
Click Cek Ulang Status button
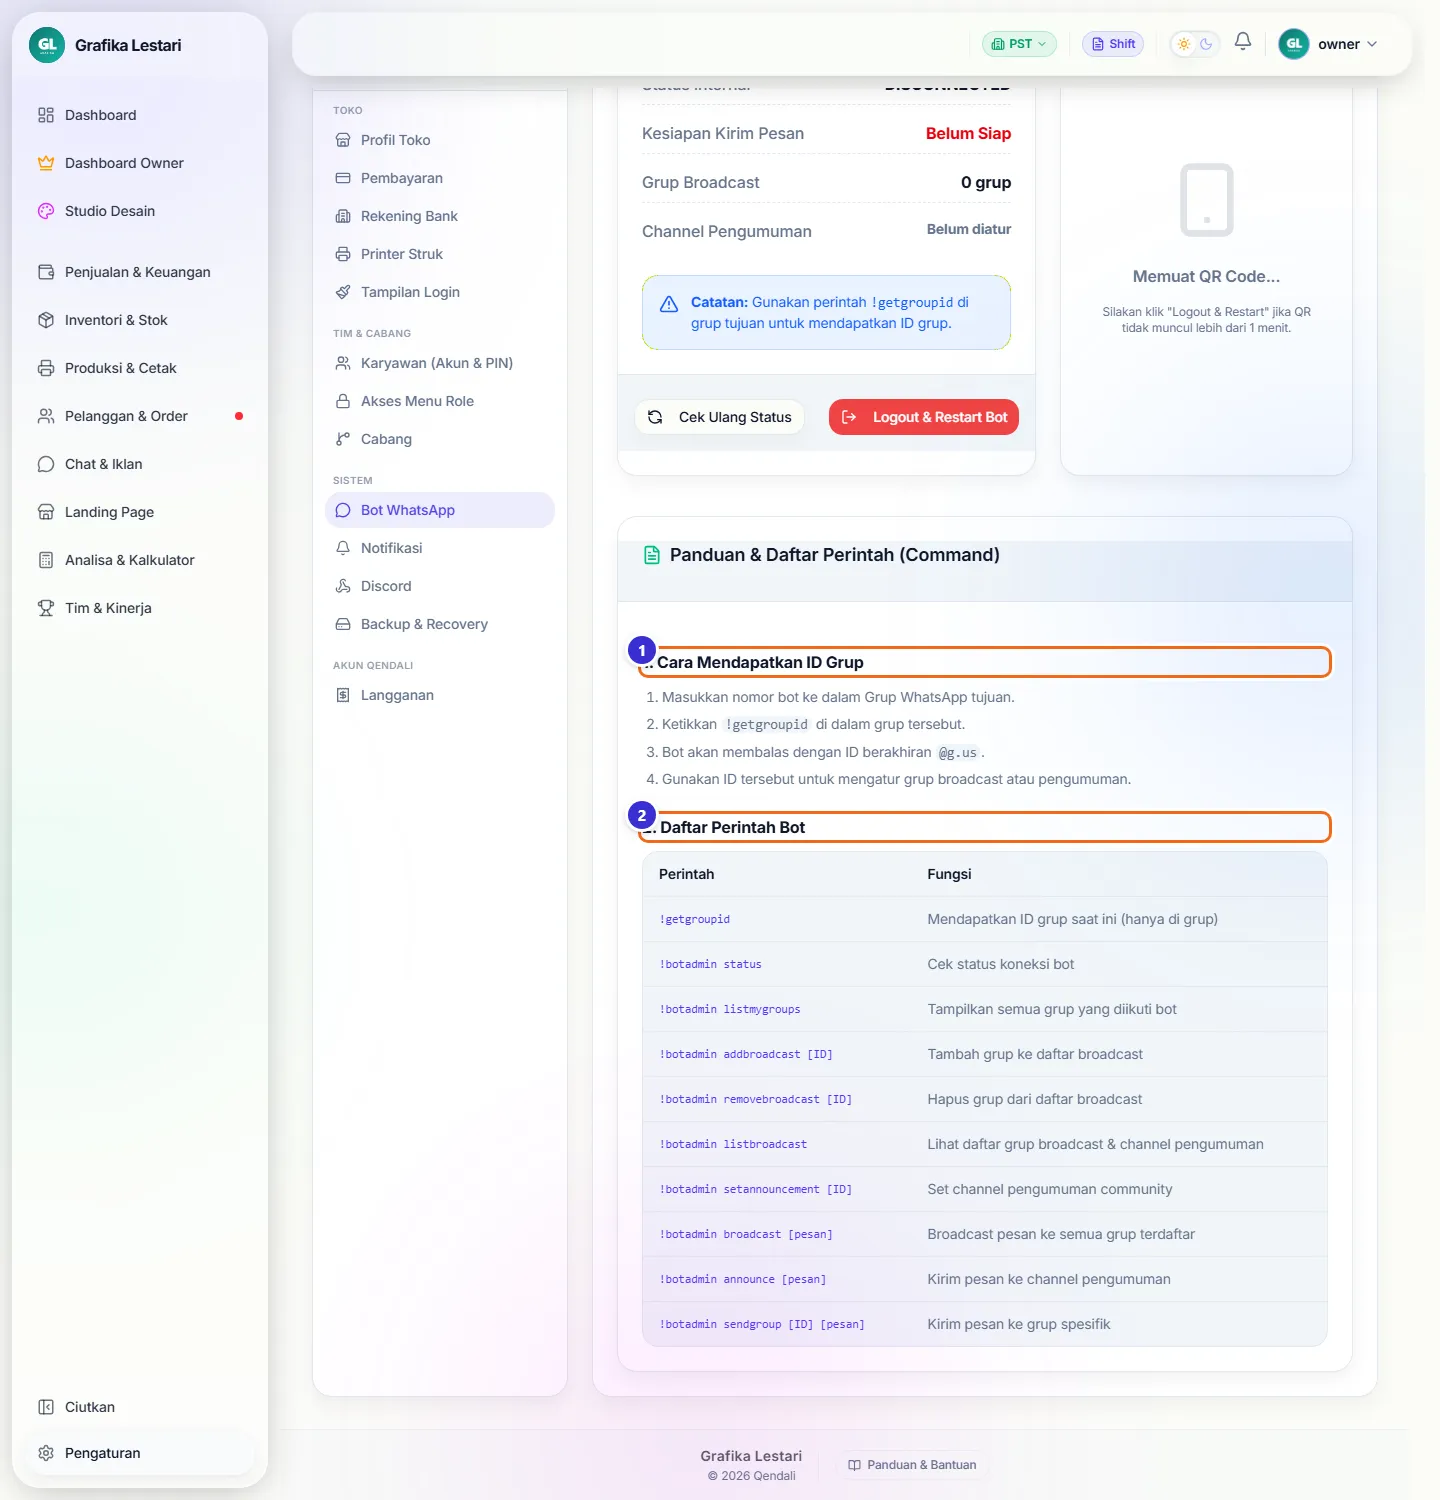pyautogui.click(x=721, y=417)
